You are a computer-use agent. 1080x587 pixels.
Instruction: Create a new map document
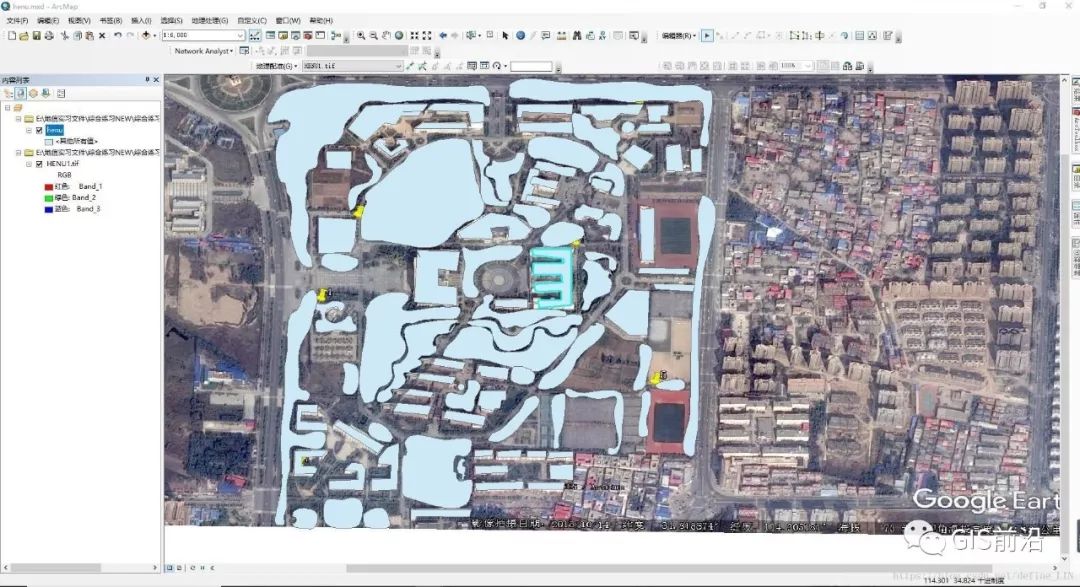click(x=12, y=35)
